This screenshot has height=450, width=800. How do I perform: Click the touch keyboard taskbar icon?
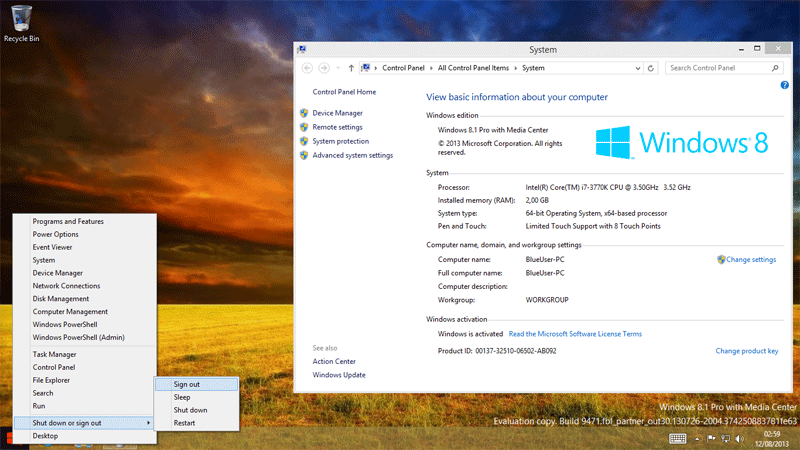click(x=678, y=438)
